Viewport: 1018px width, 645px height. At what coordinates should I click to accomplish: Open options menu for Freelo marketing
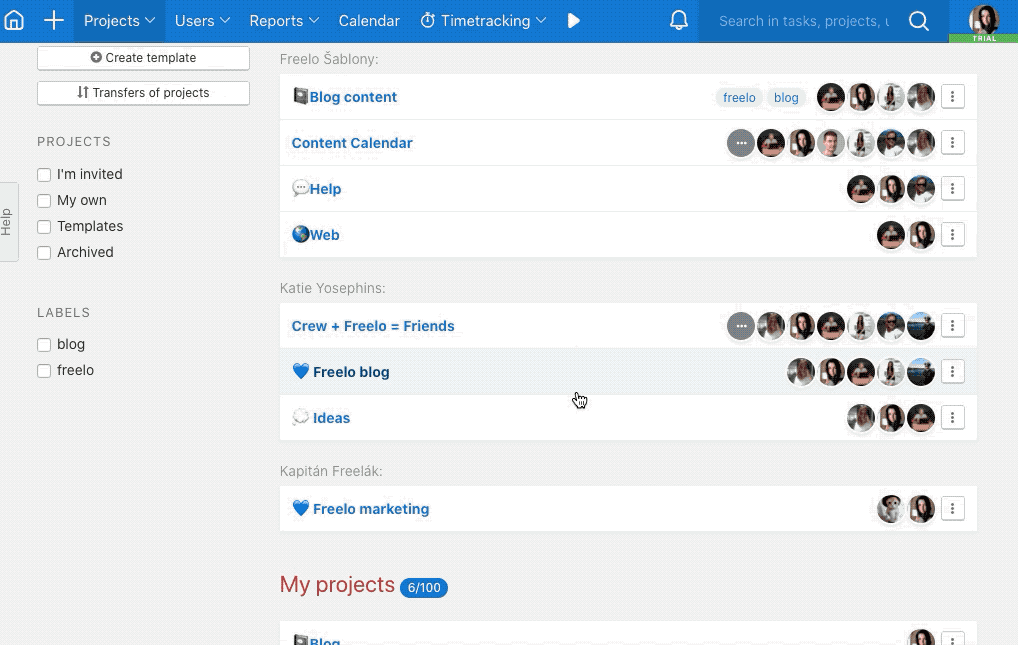952,509
